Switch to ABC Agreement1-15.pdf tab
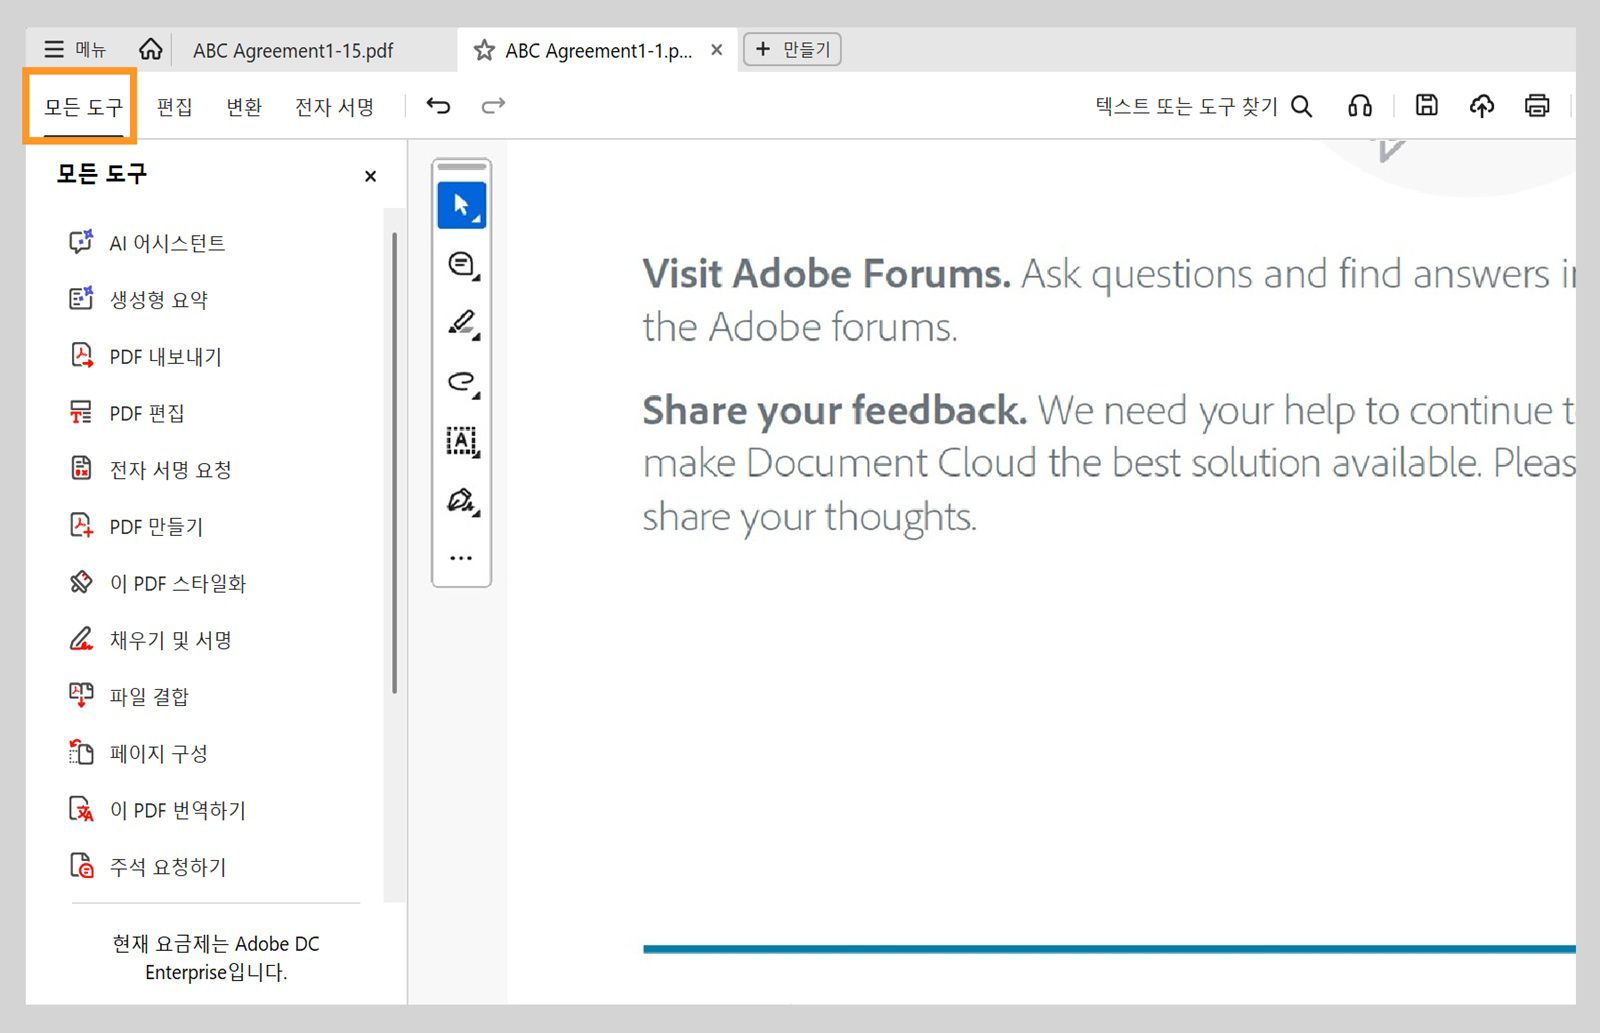 [293, 50]
